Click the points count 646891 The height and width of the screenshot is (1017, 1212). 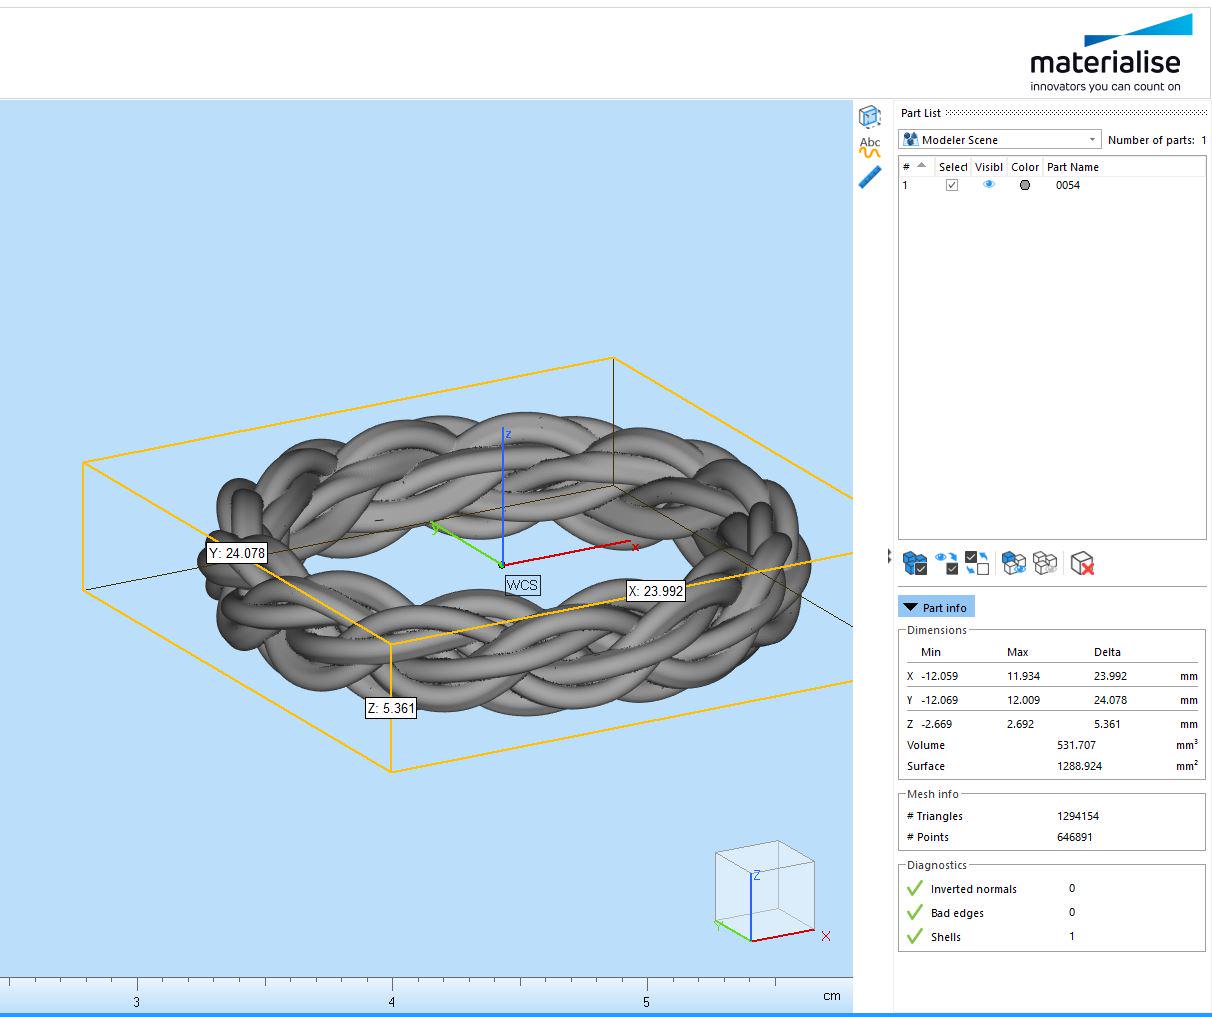click(1074, 837)
